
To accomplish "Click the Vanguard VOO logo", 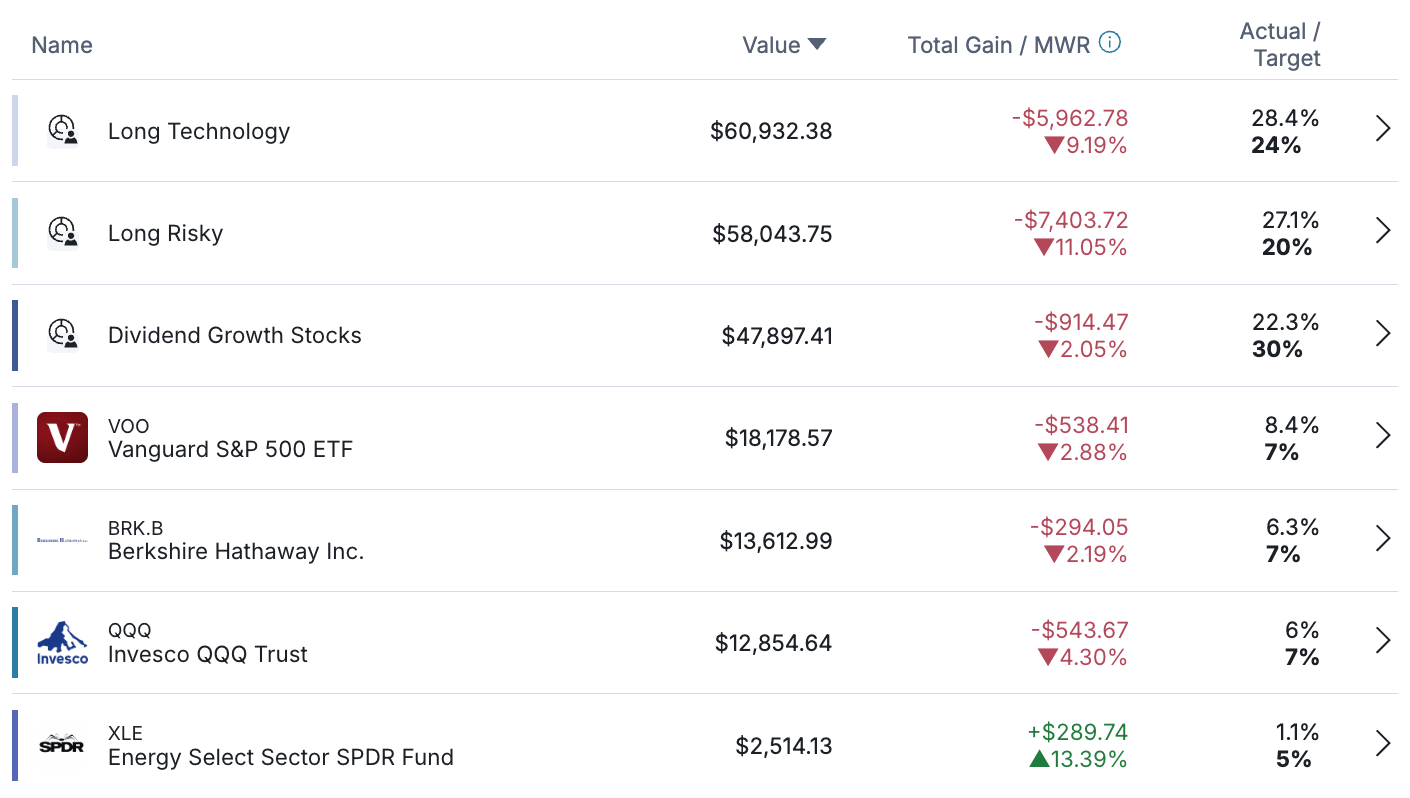I will tap(63, 438).
